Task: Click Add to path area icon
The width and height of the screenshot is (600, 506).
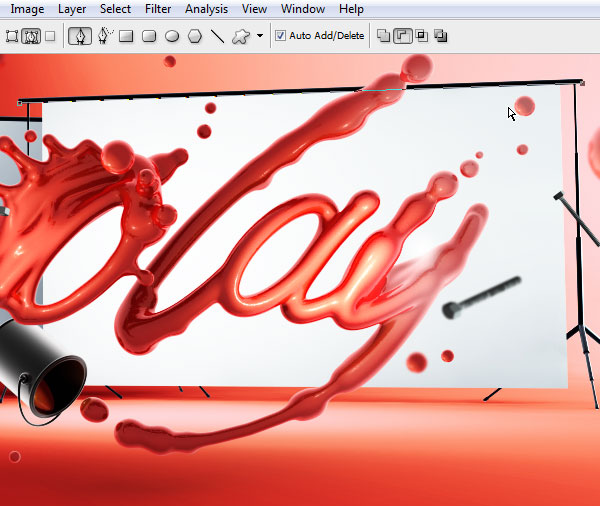Action: pyautogui.click(x=383, y=36)
